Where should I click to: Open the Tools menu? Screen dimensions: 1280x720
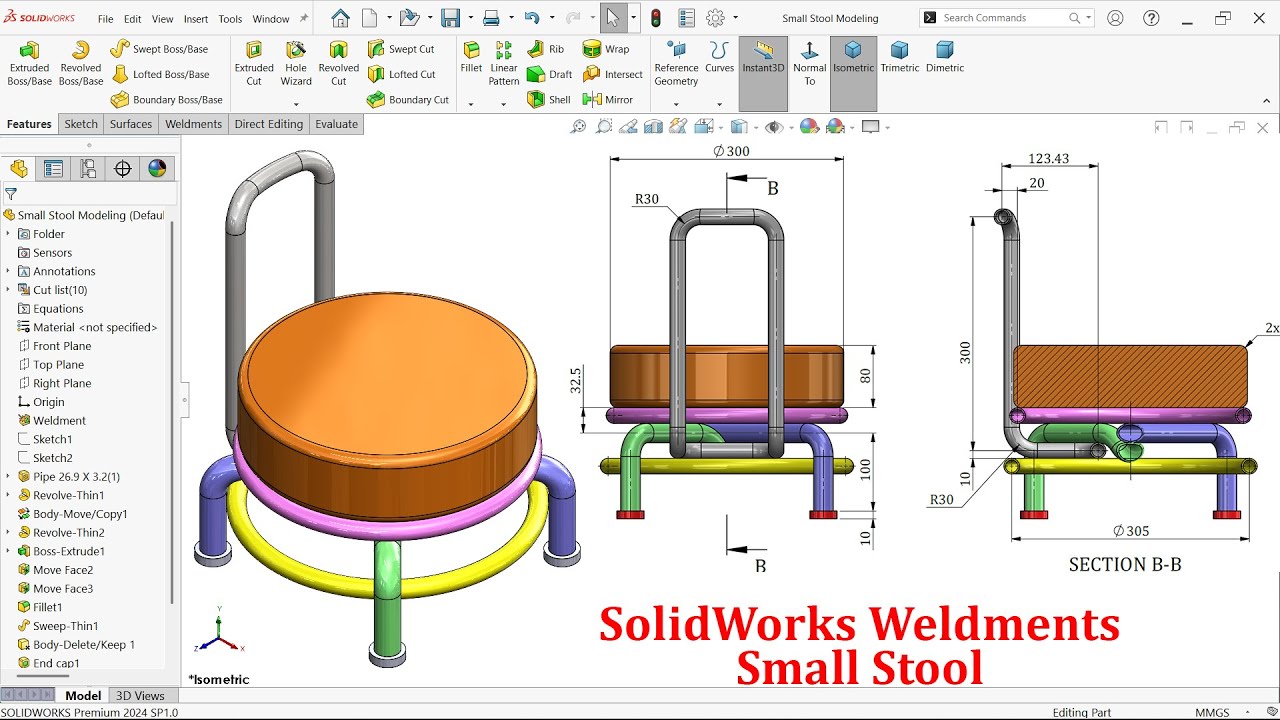(230, 19)
